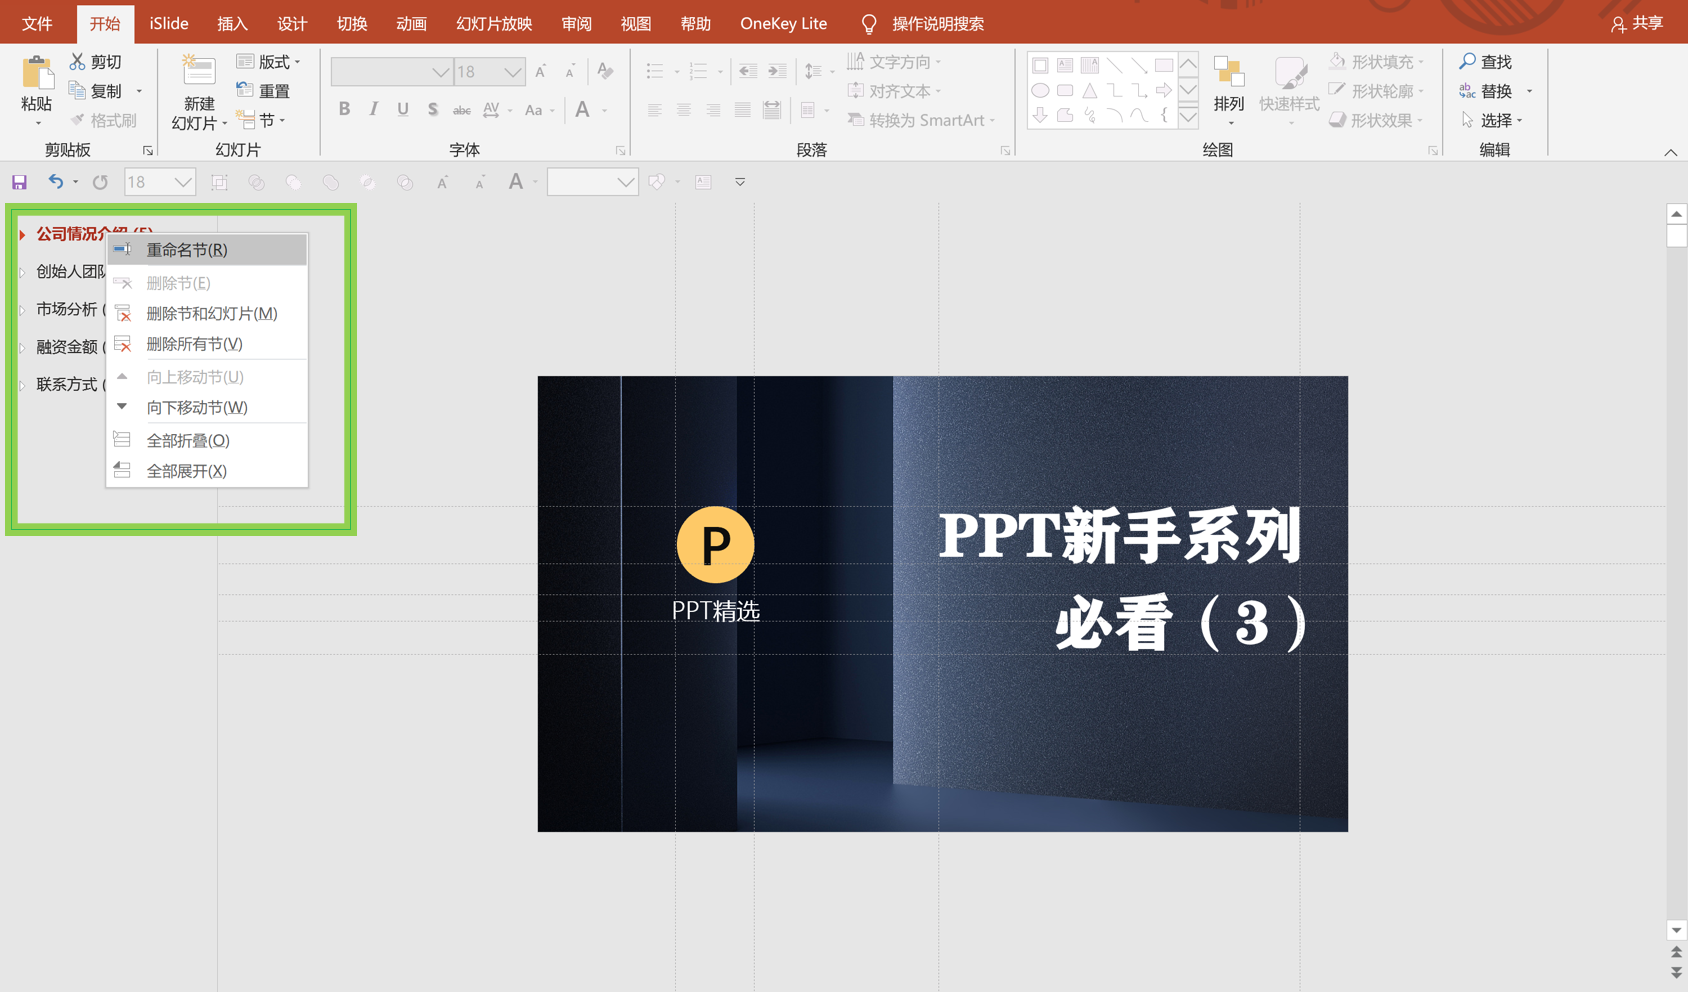
Task: Choose 向下移动节(W) menu entry
Action: click(x=207, y=408)
